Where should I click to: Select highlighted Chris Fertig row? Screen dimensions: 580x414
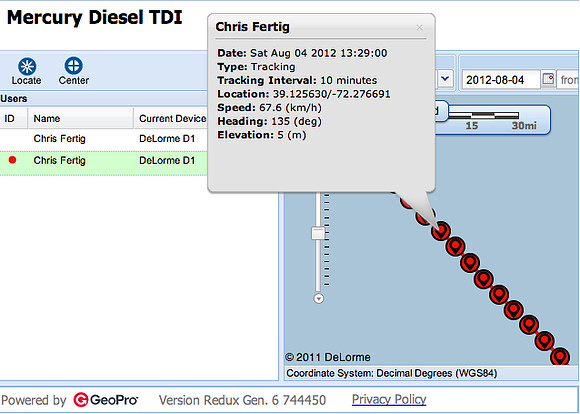point(104,161)
